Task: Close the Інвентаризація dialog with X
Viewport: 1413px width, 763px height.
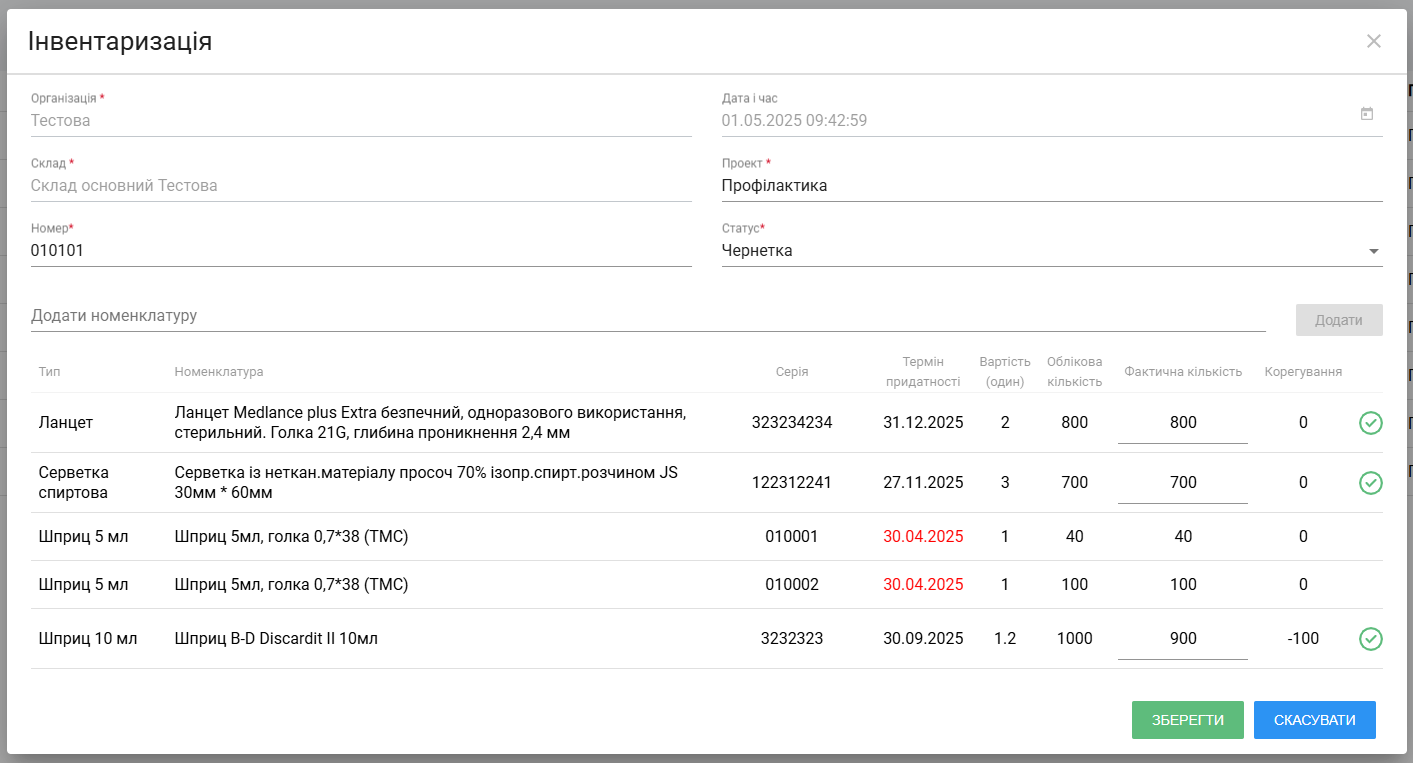Action: [x=1374, y=41]
